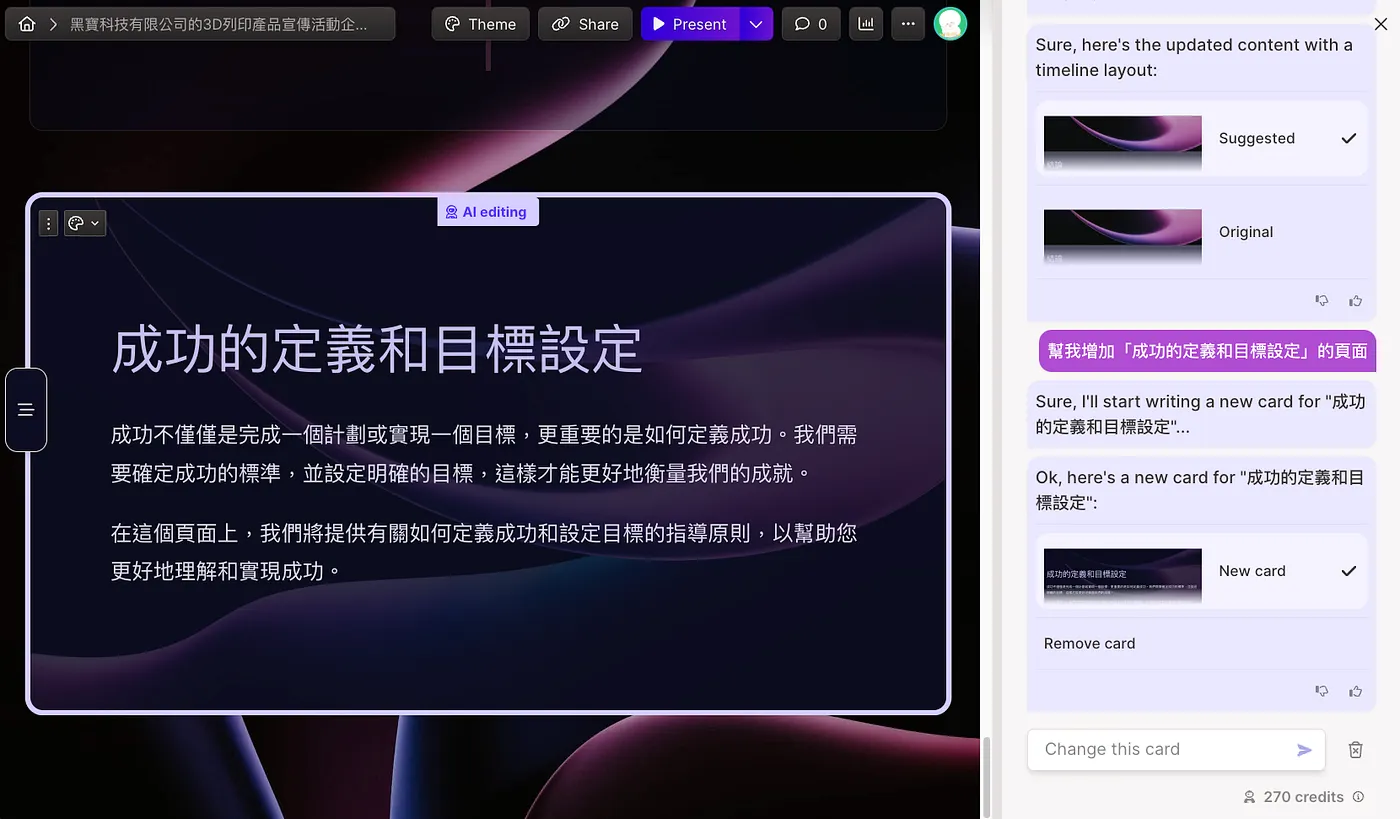Screen dimensions: 1400x819
Task: Open the comments counter showing 0
Action: click(811, 24)
